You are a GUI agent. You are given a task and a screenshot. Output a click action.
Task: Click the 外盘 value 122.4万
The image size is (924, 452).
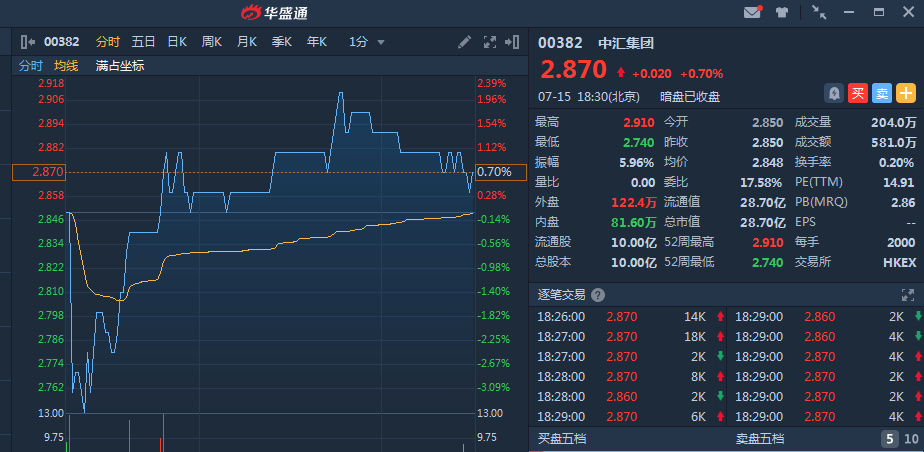[634, 202]
